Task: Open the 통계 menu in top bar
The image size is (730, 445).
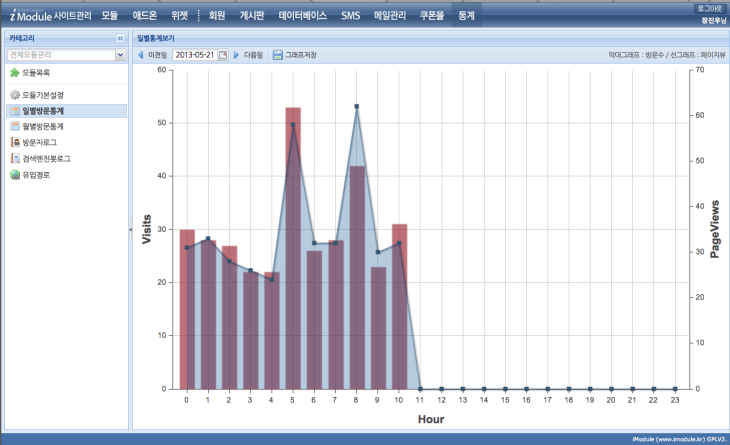Action: coord(466,16)
